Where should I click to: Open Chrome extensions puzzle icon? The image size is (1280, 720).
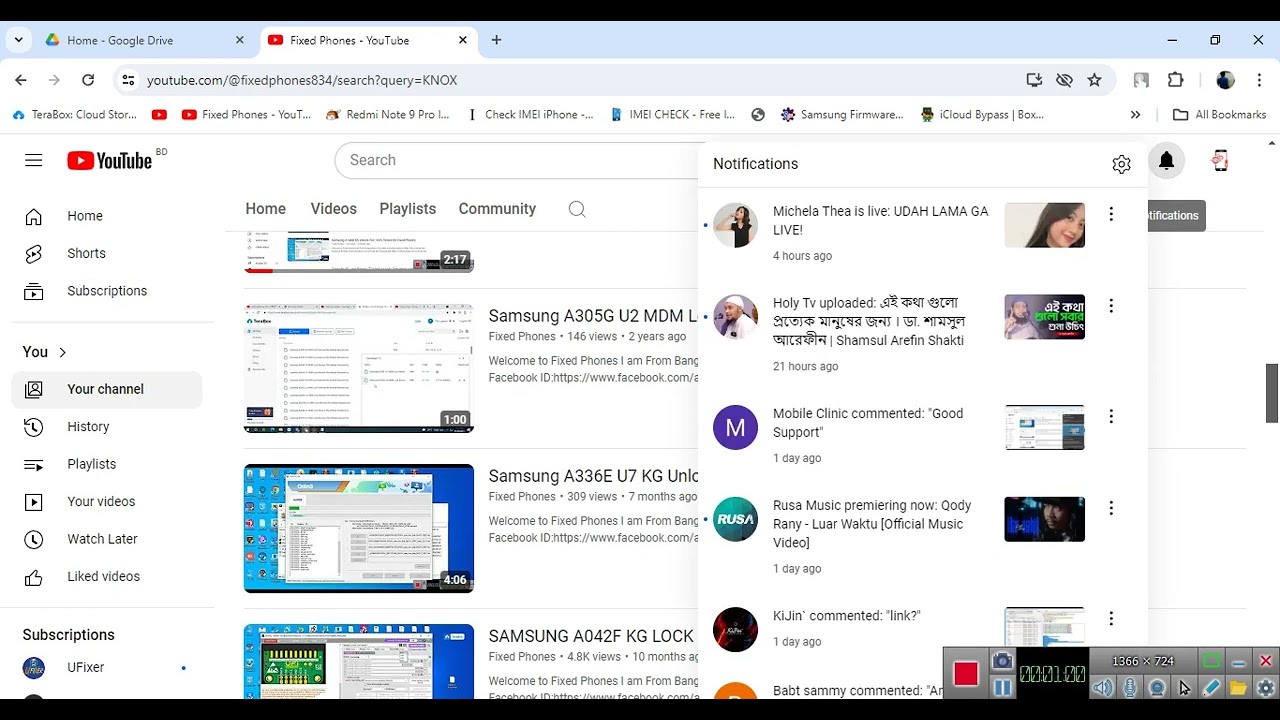click(1175, 80)
